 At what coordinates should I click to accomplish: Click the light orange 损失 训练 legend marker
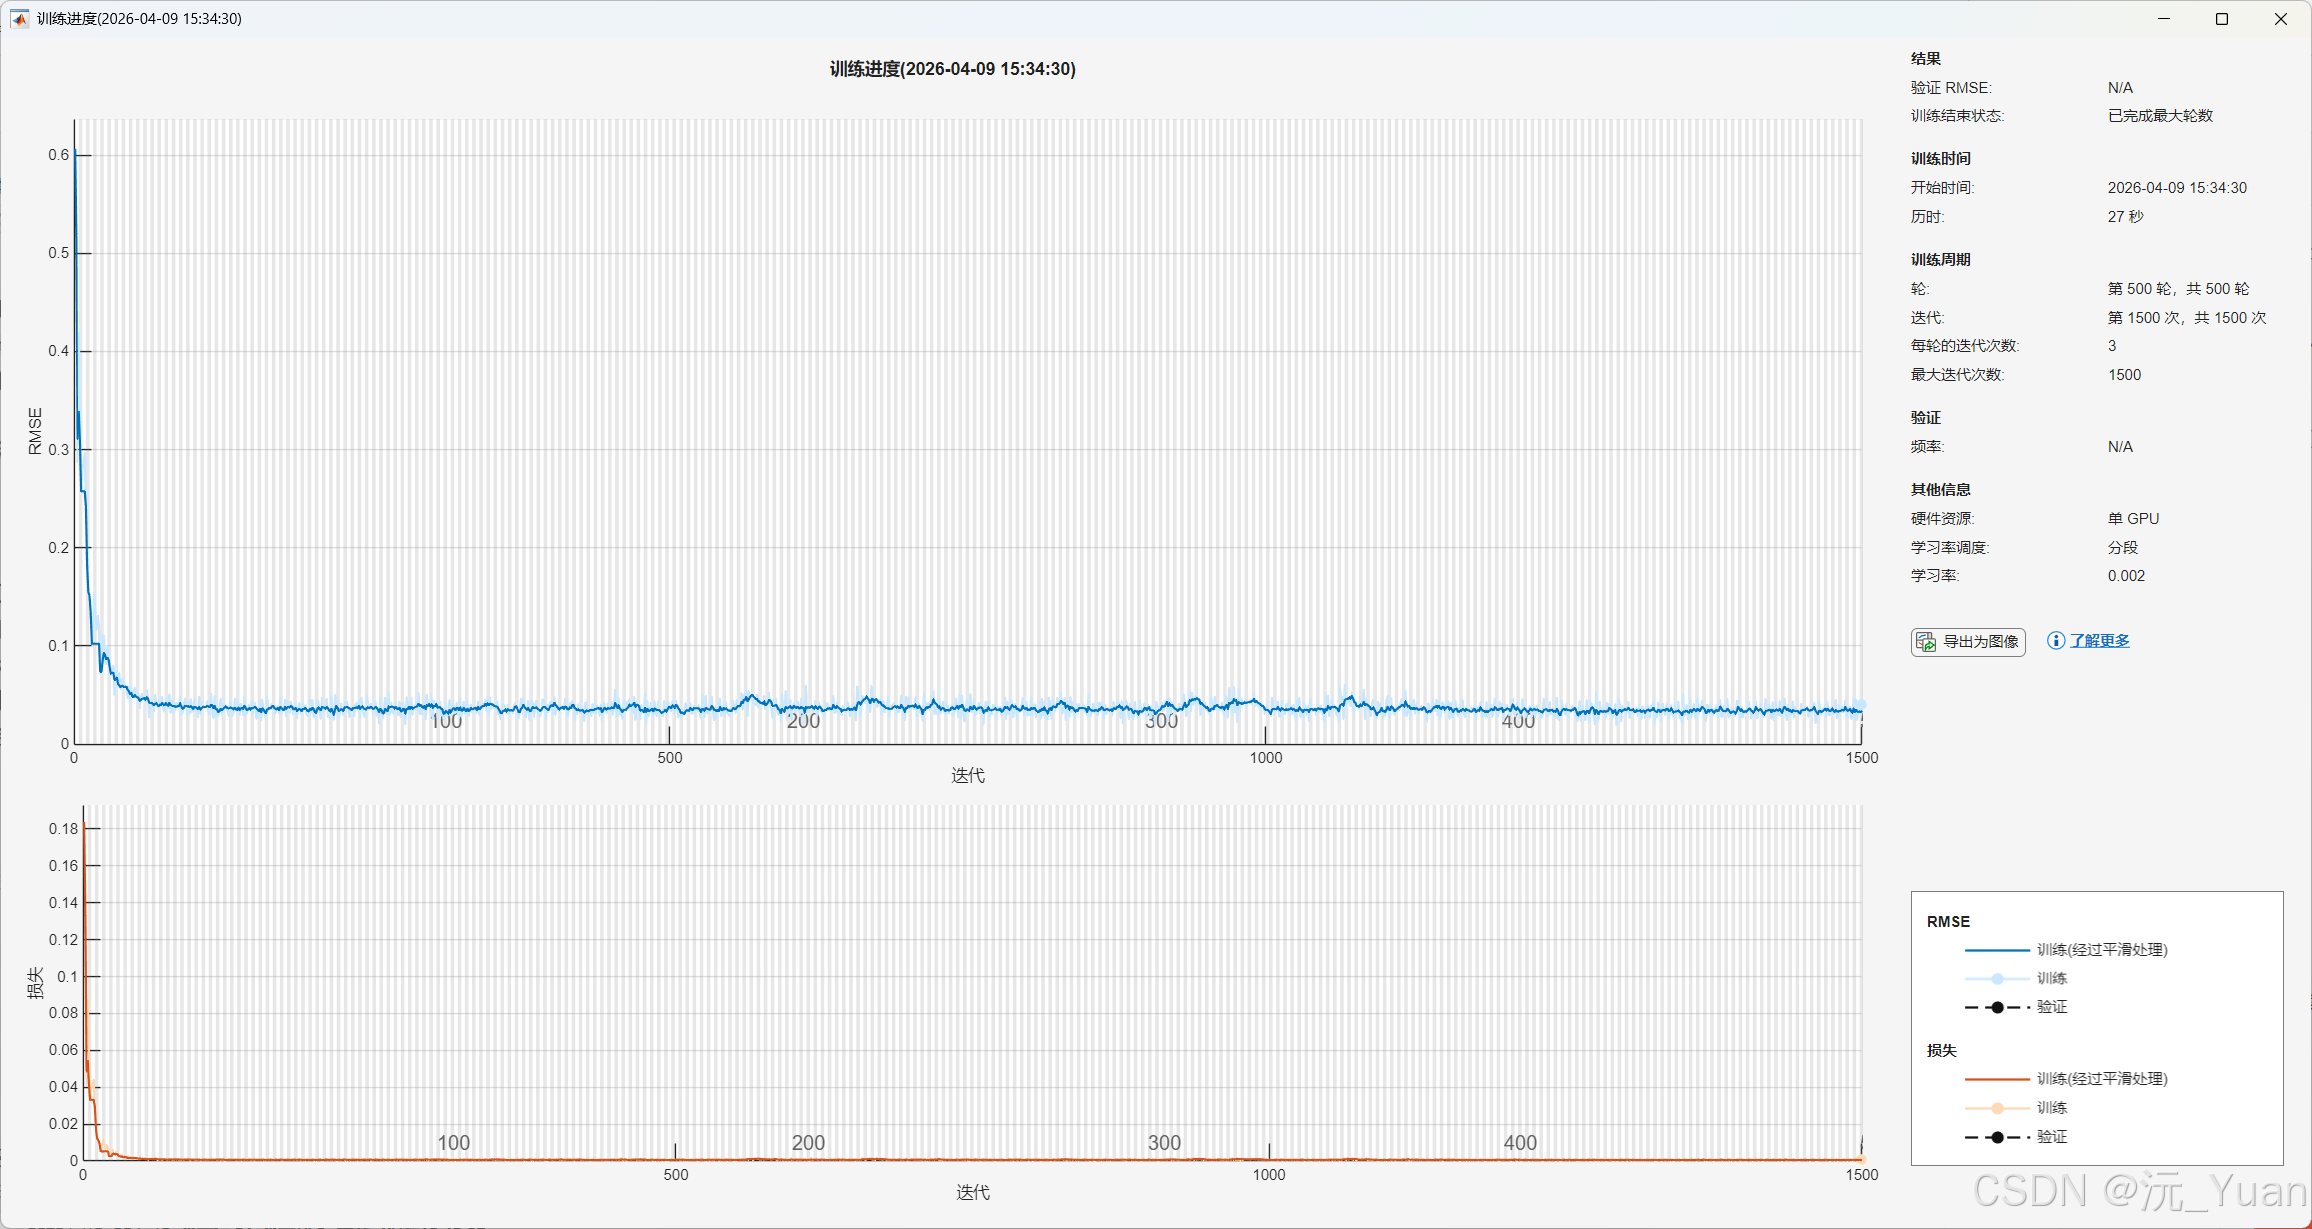1997,1108
